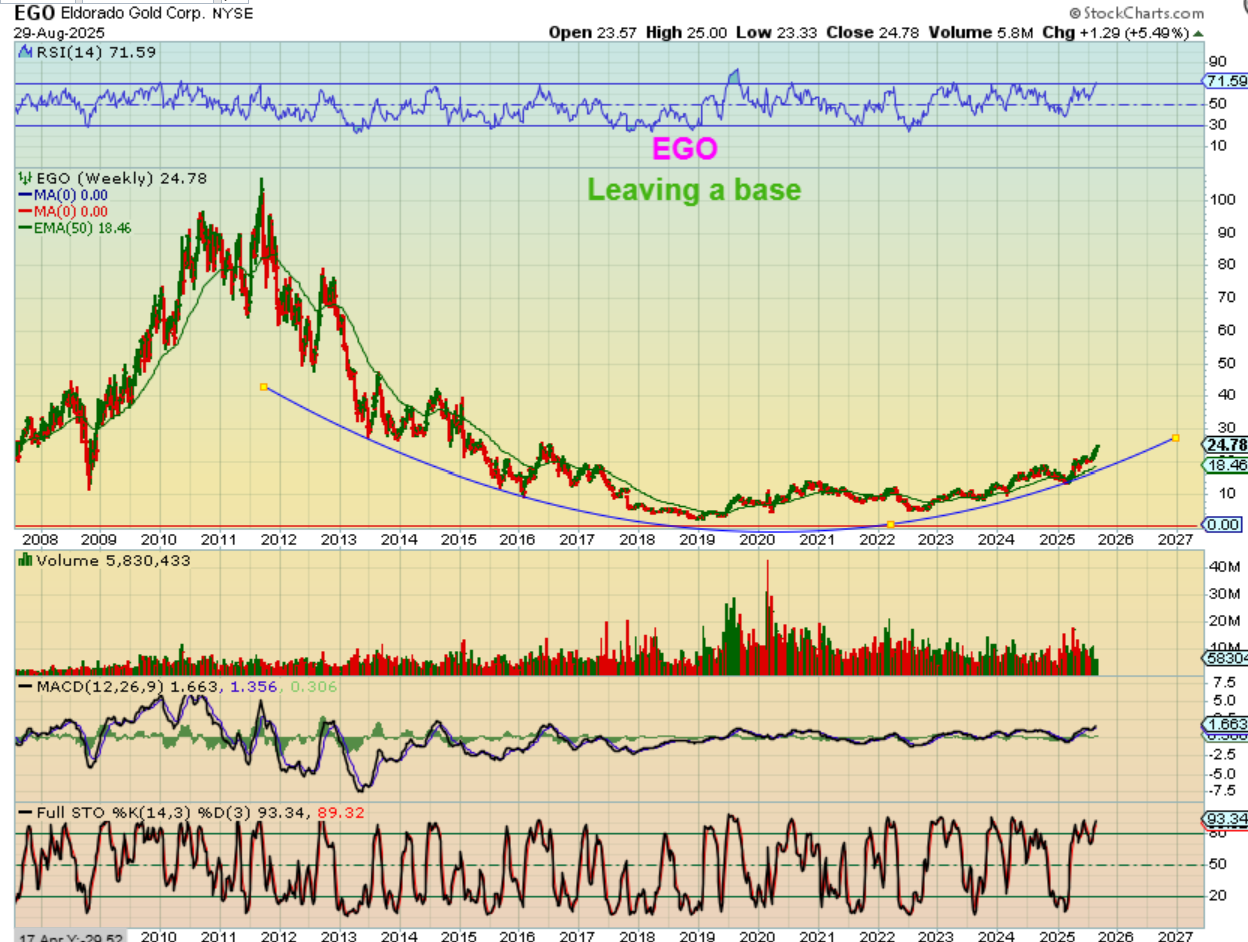The image size is (1248, 942).
Task: Click the copyright symbol before StockCharts.com
Action: pos(1075,13)
